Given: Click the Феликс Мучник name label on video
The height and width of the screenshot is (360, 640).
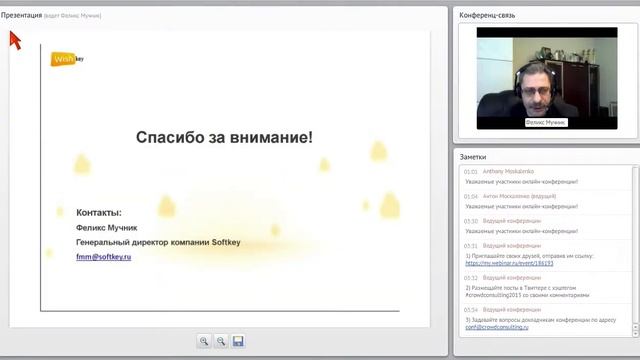Looking at the screenshot, I should 546,122.
